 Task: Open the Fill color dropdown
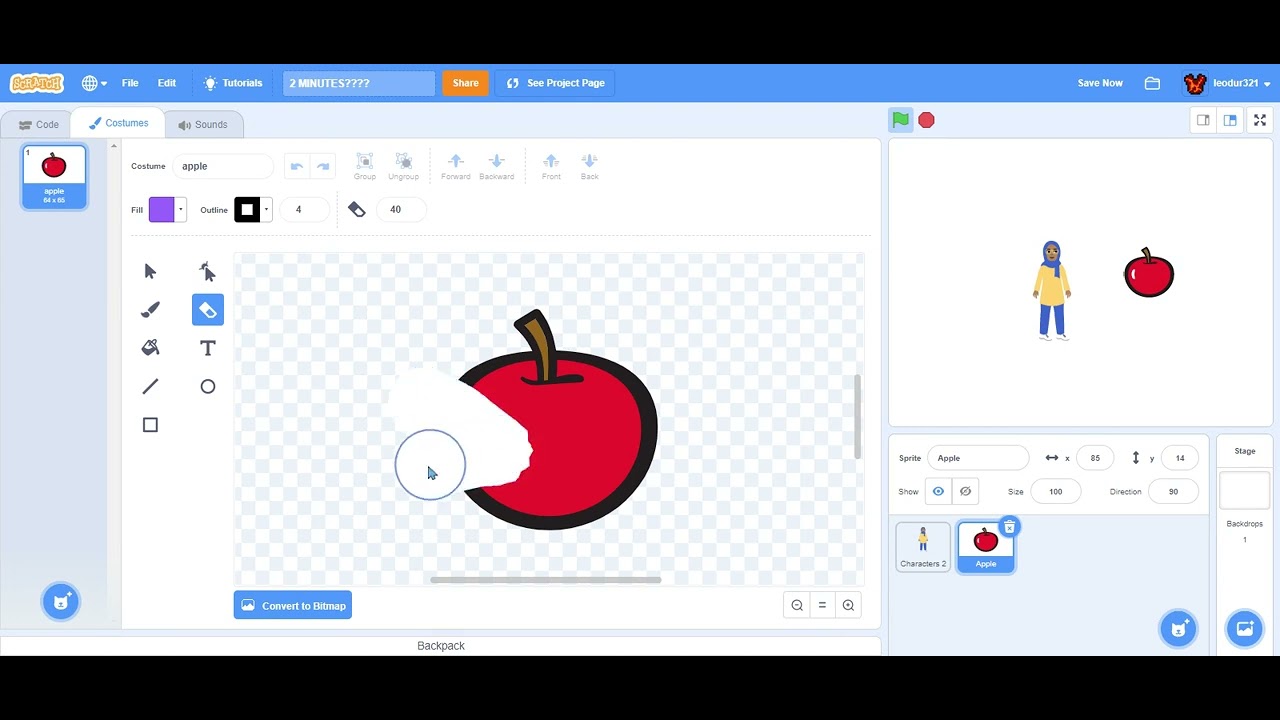(x=167, y=209)
